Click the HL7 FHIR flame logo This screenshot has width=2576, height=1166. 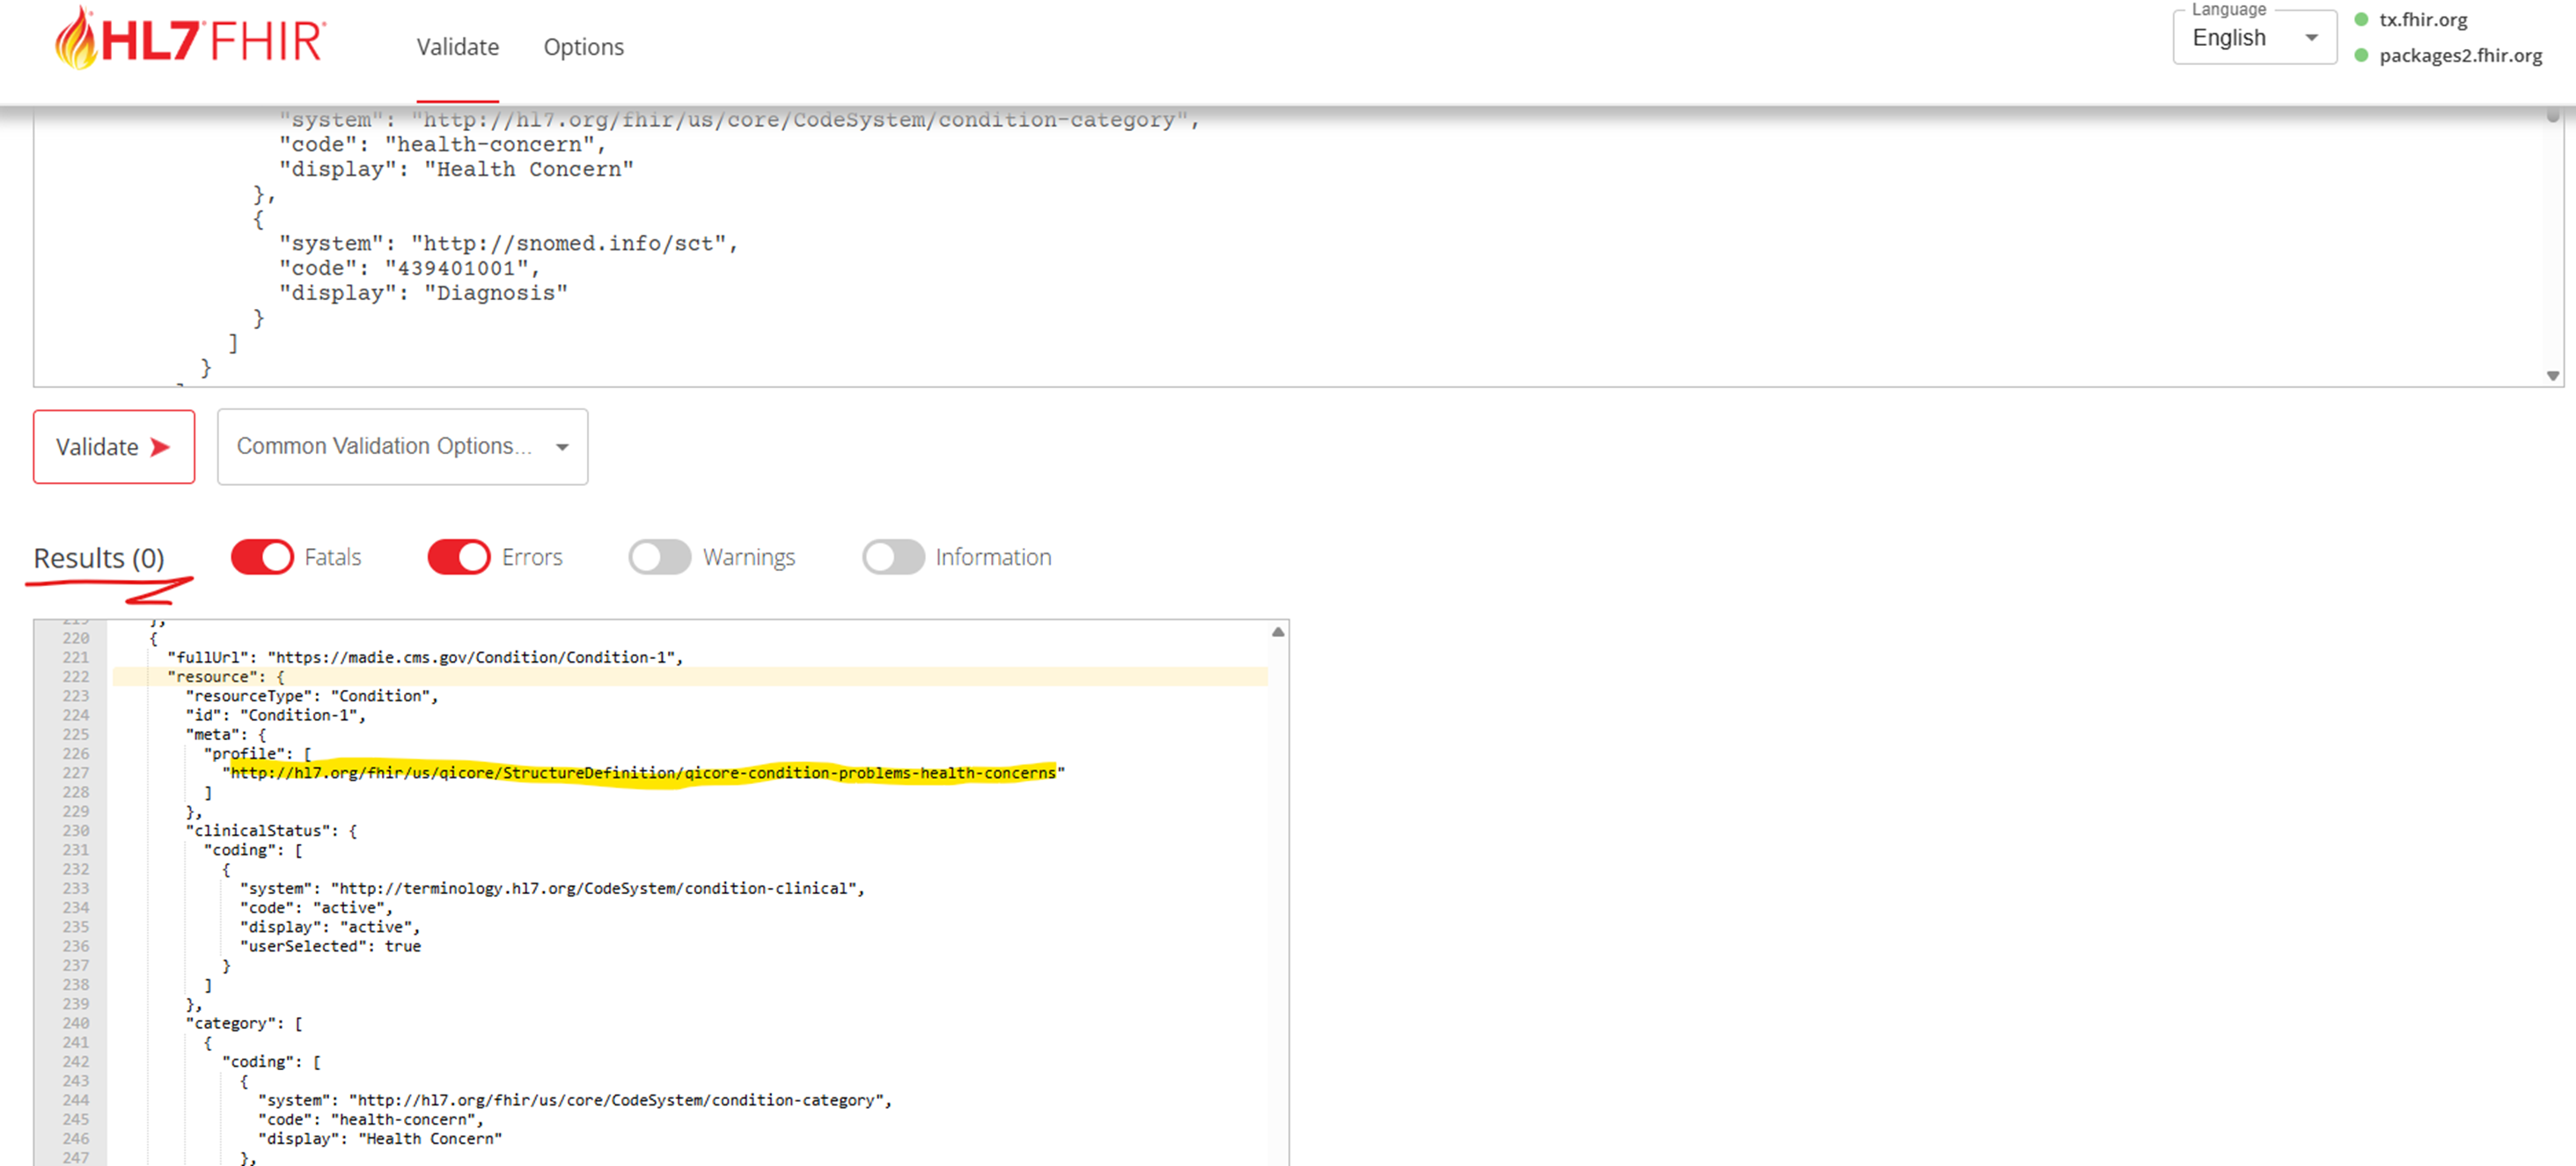point(75,38)
